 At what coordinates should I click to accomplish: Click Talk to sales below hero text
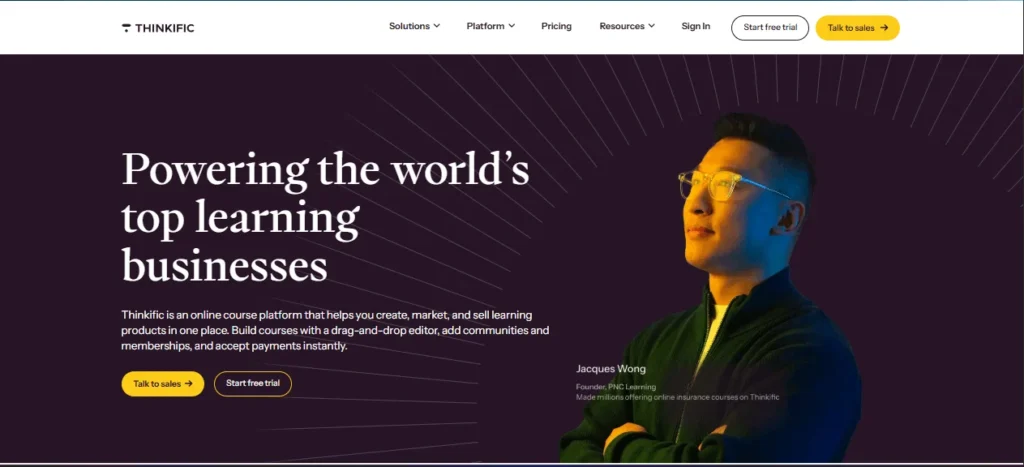(x=163, y=384)
